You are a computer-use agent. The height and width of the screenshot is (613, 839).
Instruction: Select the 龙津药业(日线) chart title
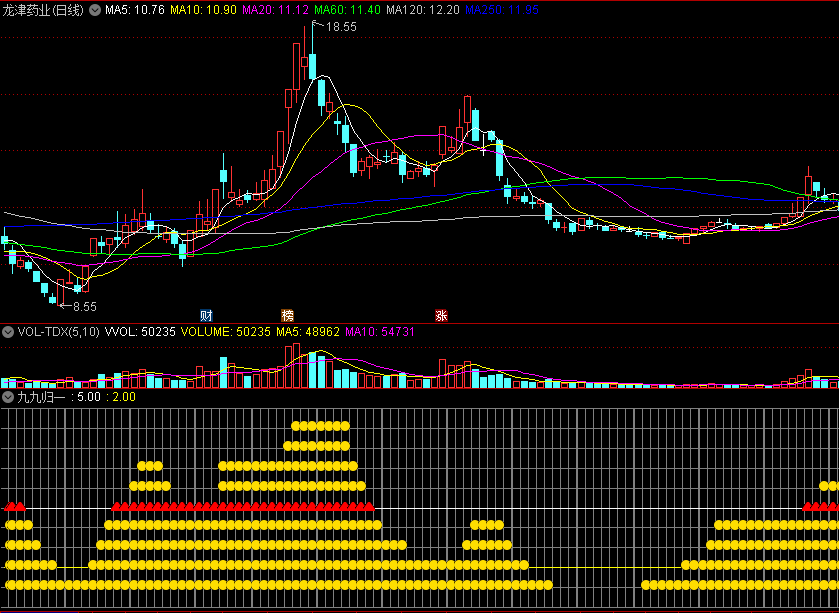pos(43,10)
